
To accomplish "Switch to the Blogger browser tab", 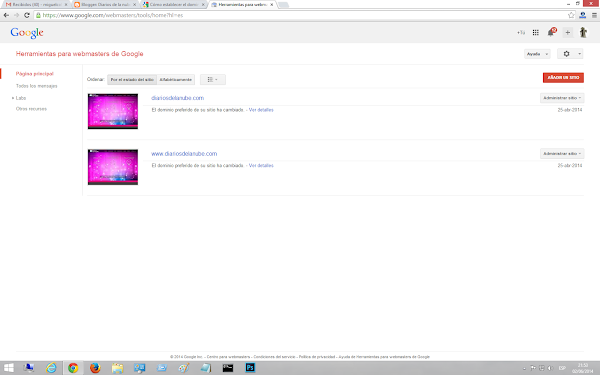I will (105, 5).
